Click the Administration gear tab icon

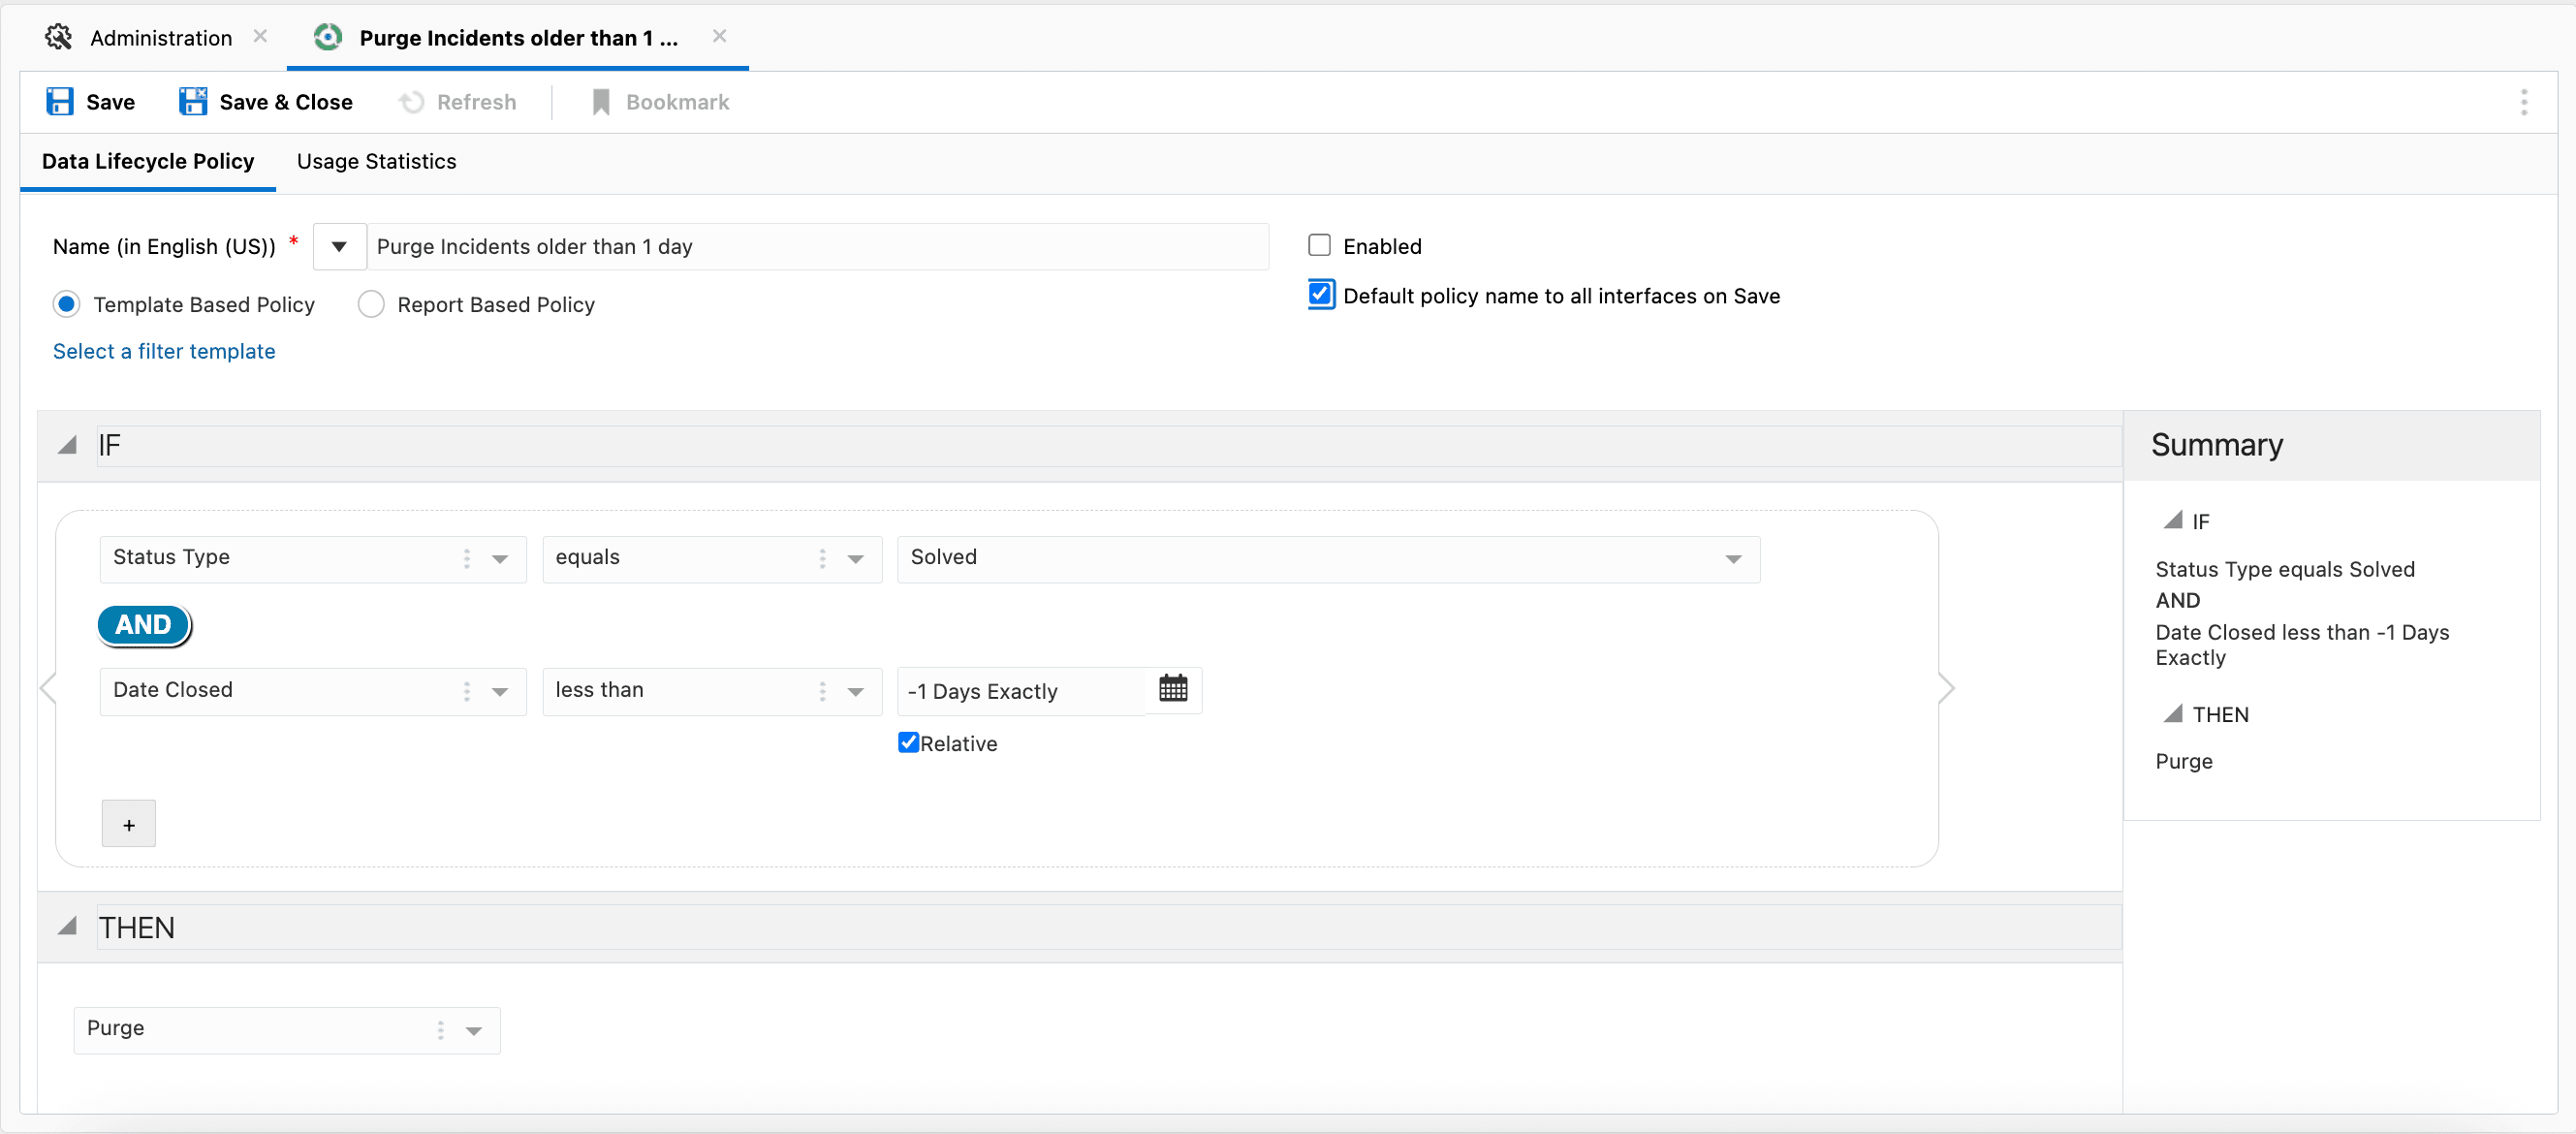point(59,37)
